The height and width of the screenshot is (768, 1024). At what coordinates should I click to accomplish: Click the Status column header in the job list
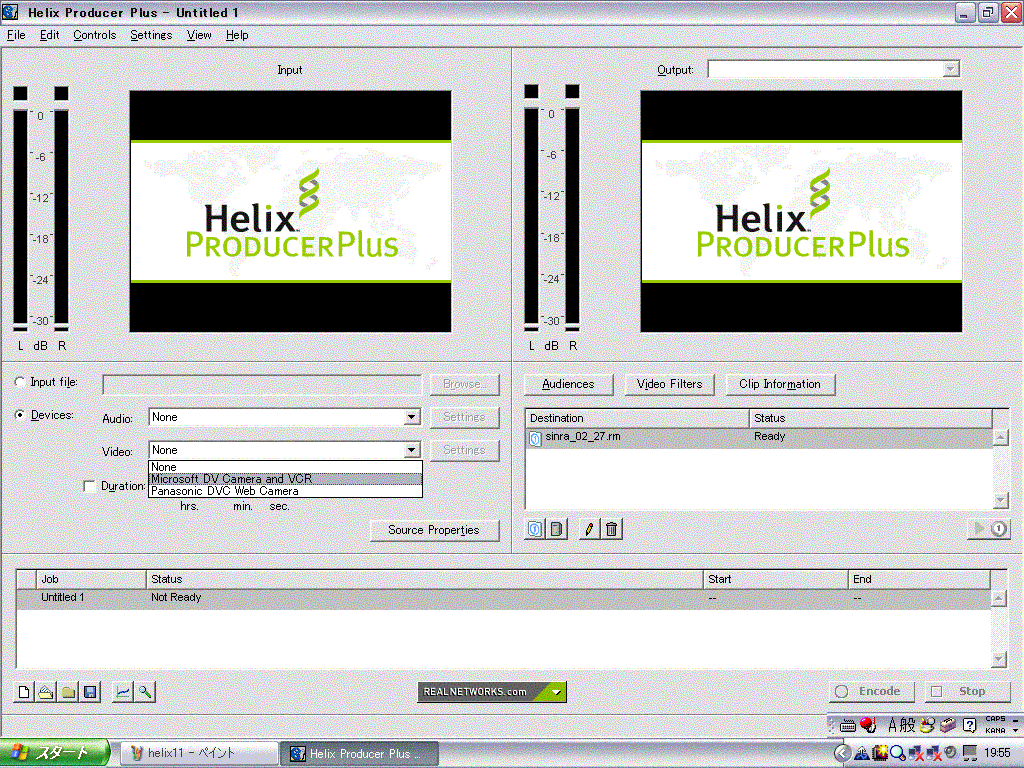pos(424,579)
